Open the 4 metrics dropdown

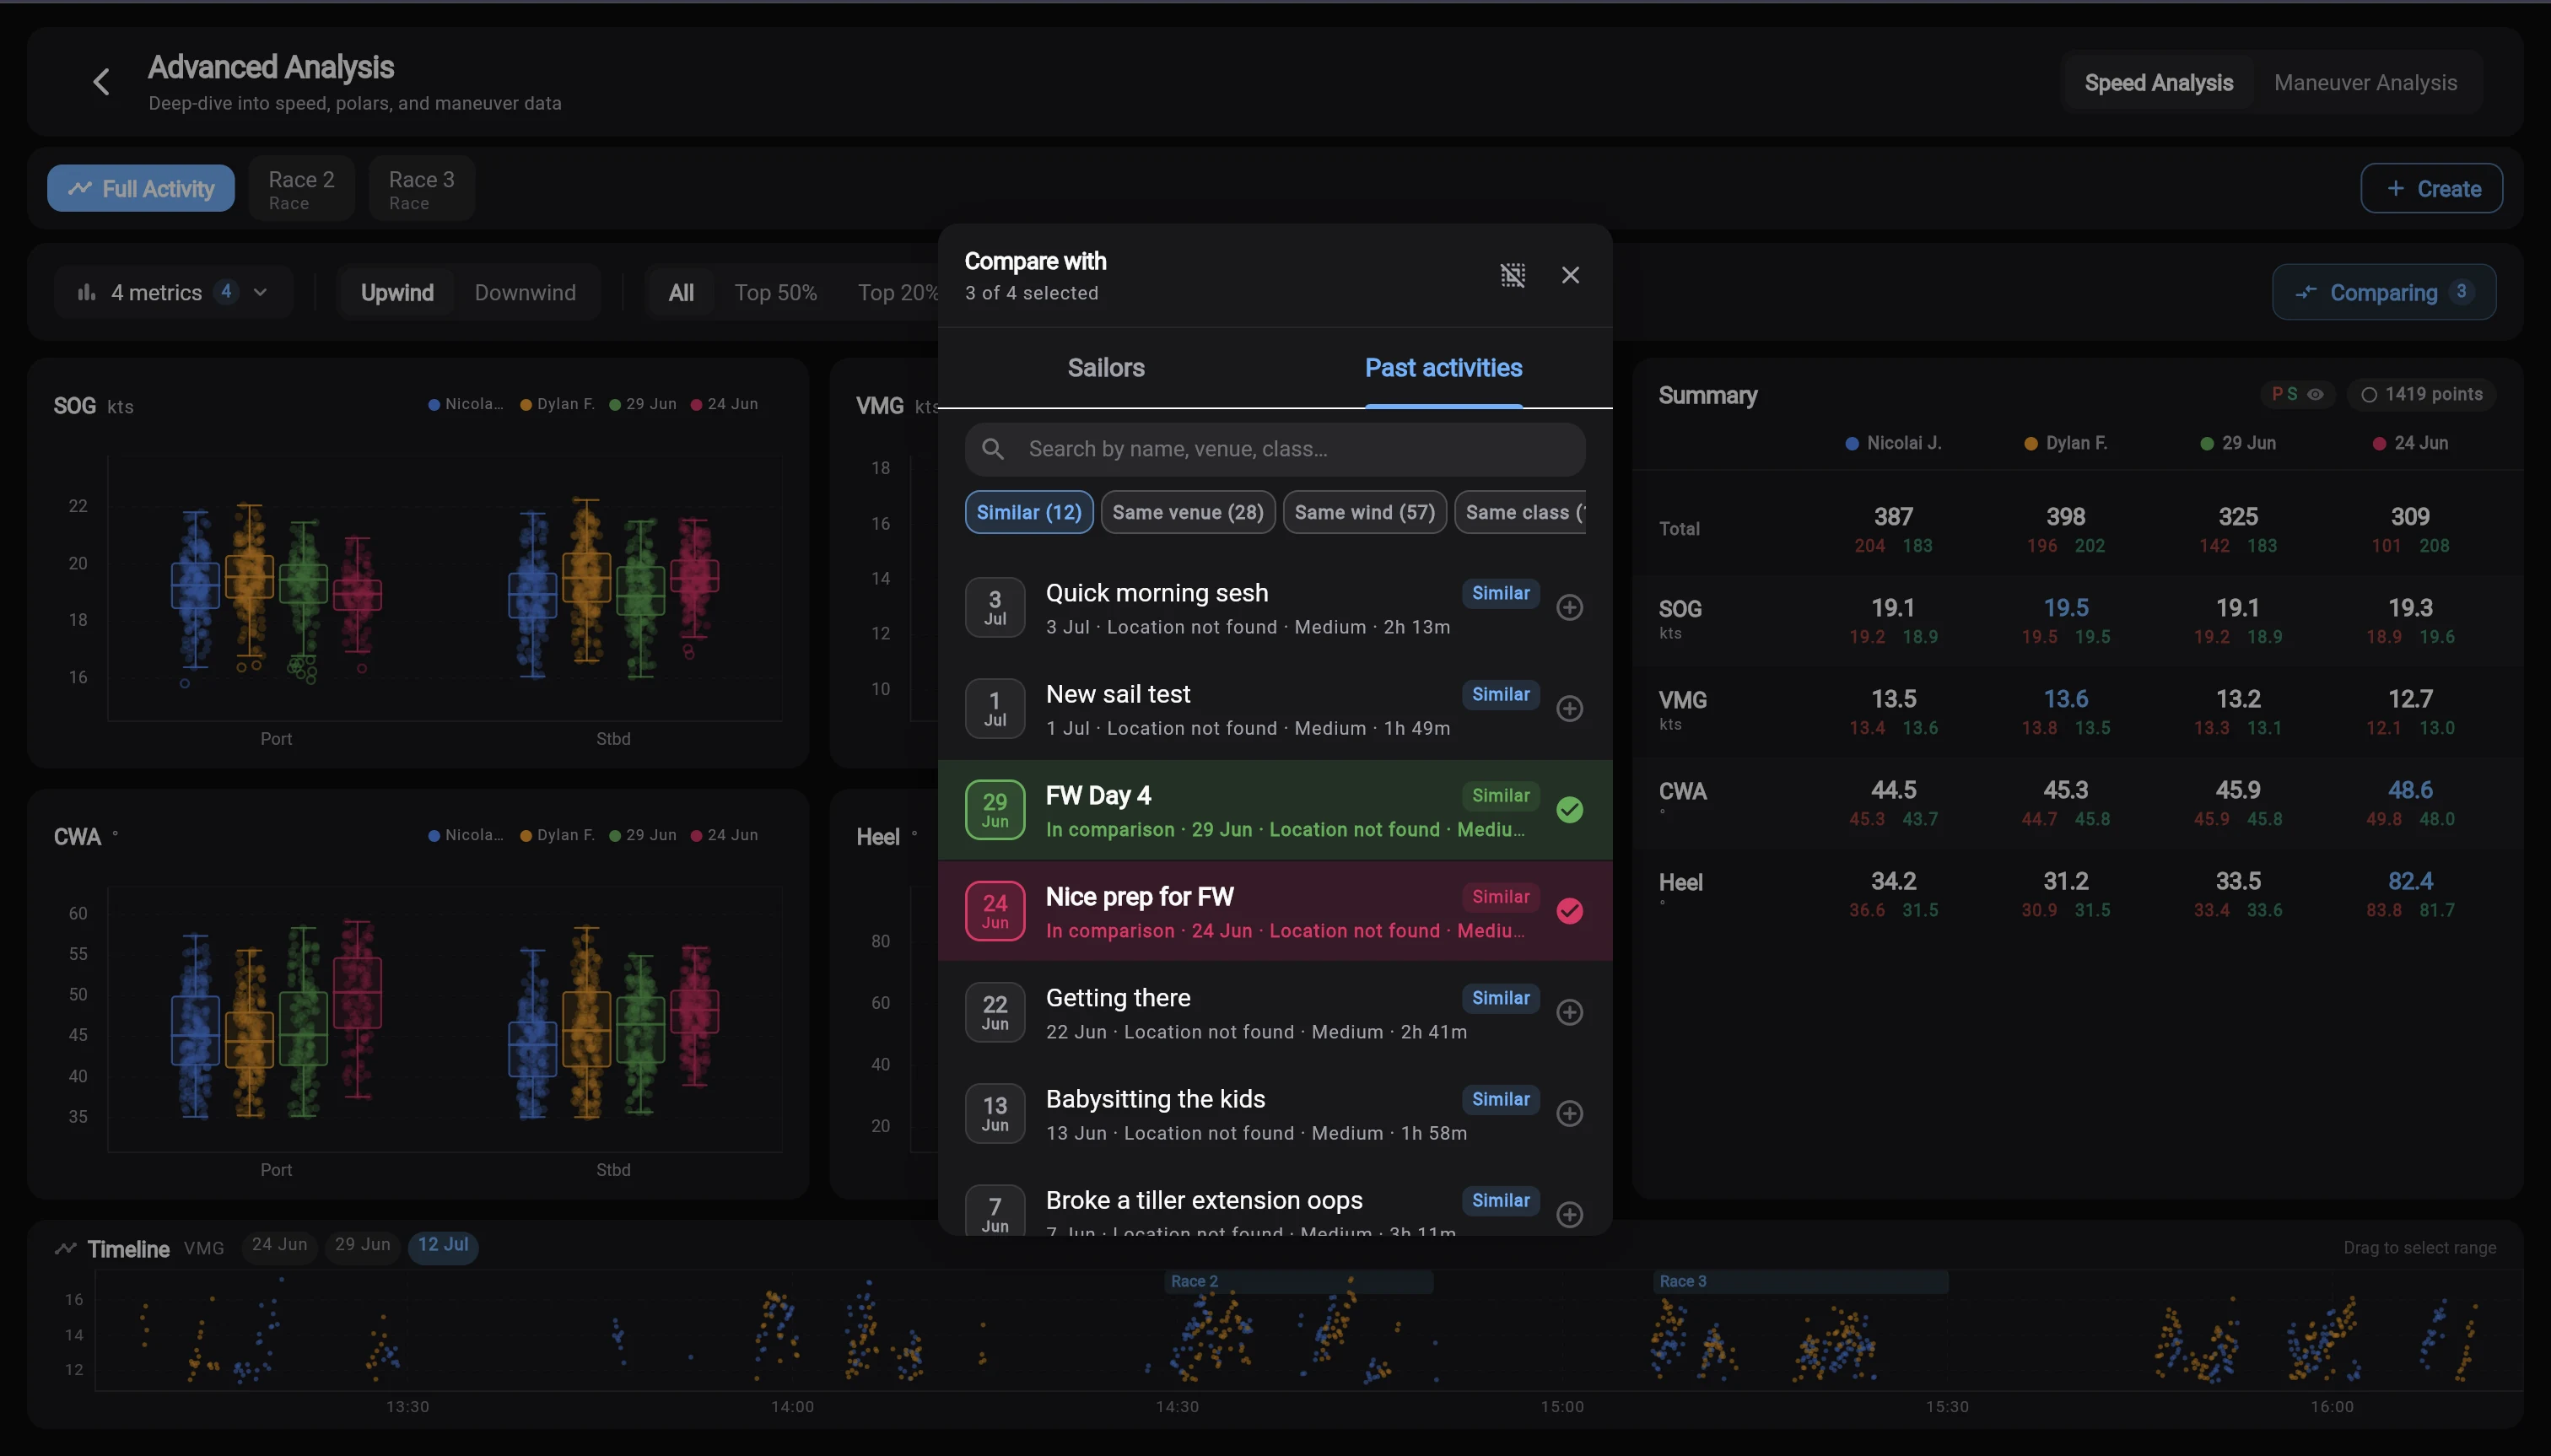[x=173, y=292]
